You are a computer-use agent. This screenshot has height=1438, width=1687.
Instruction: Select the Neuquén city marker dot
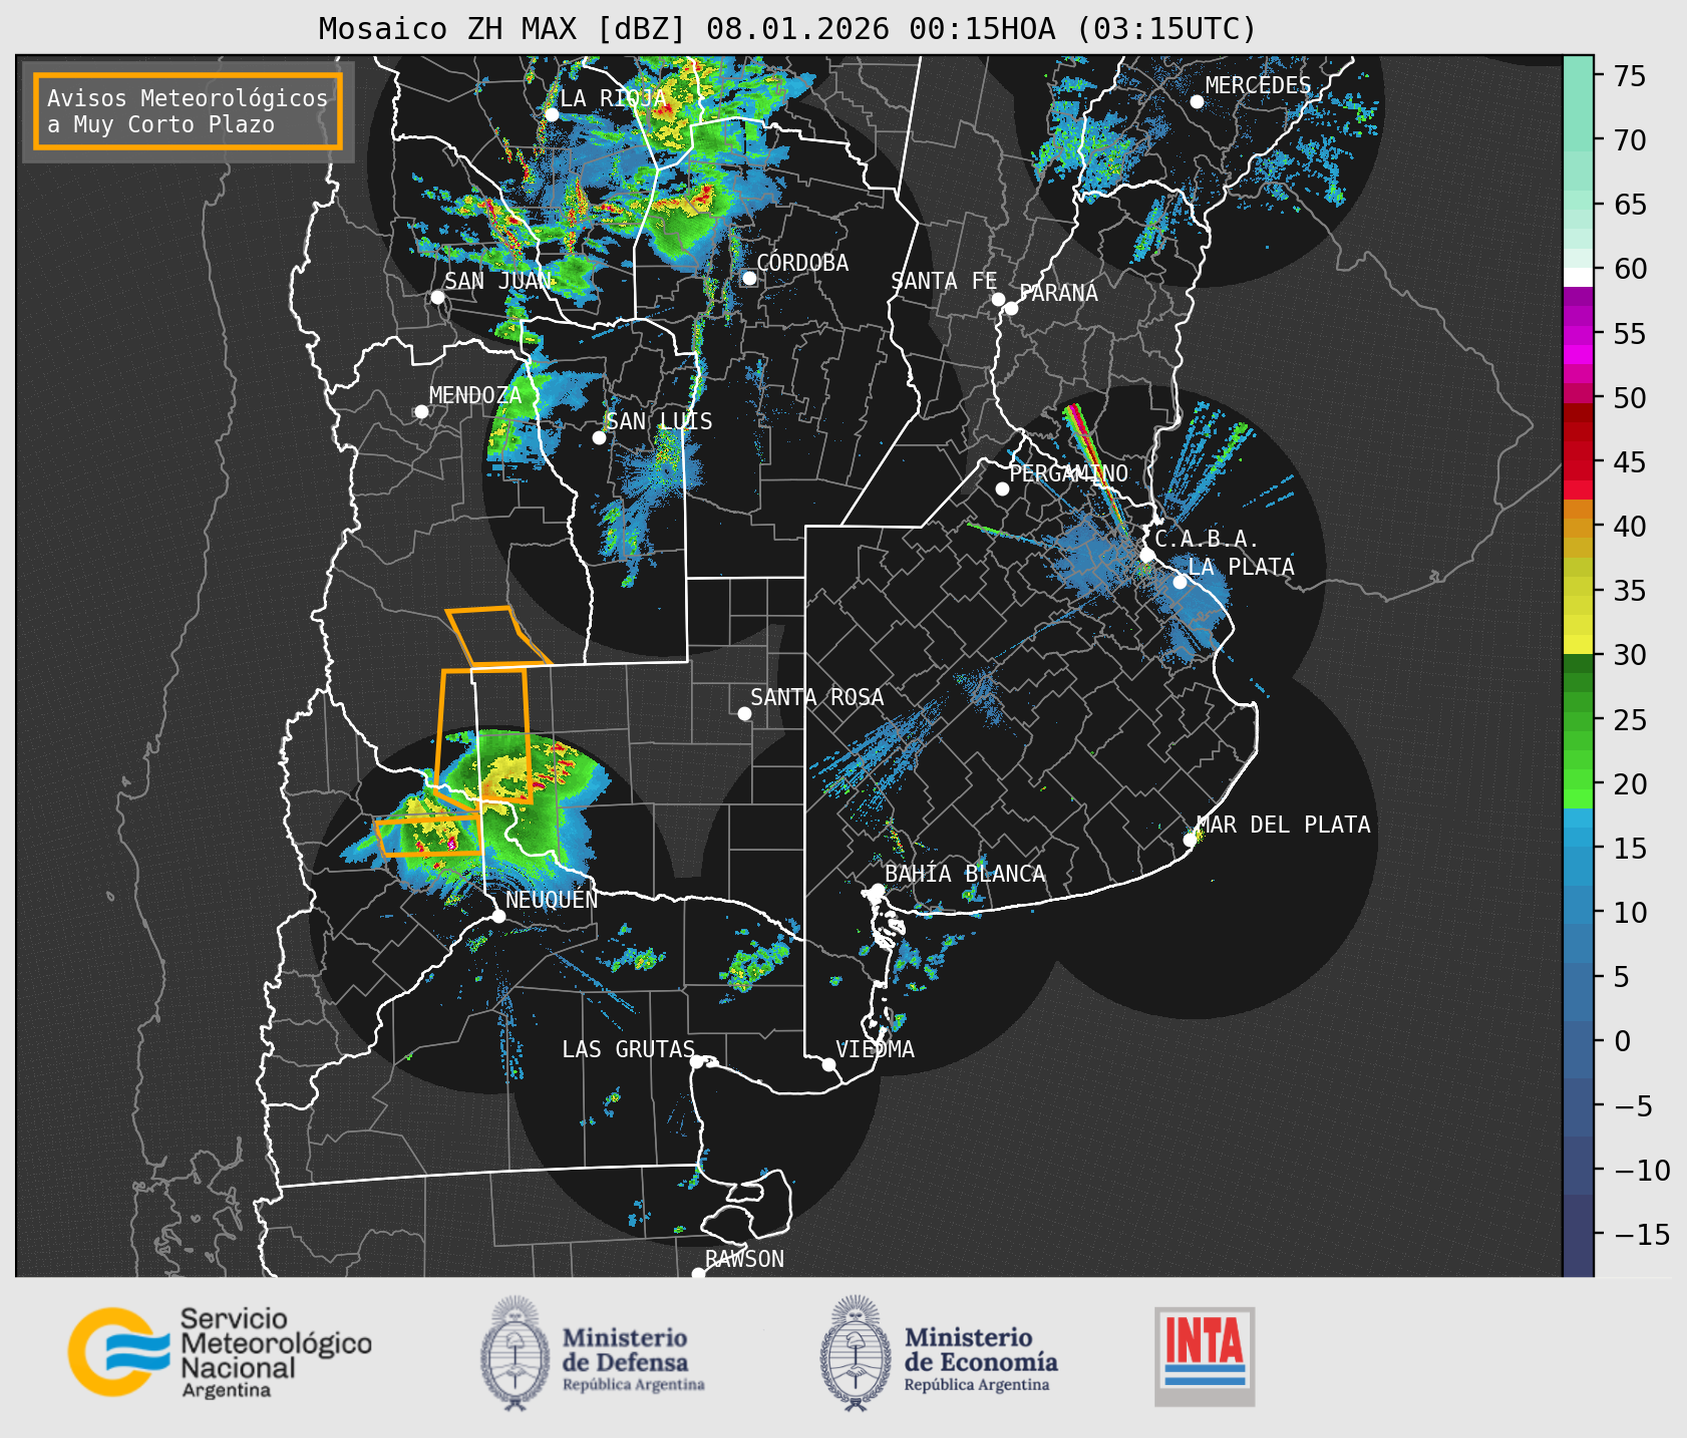(x=498, y=916)
